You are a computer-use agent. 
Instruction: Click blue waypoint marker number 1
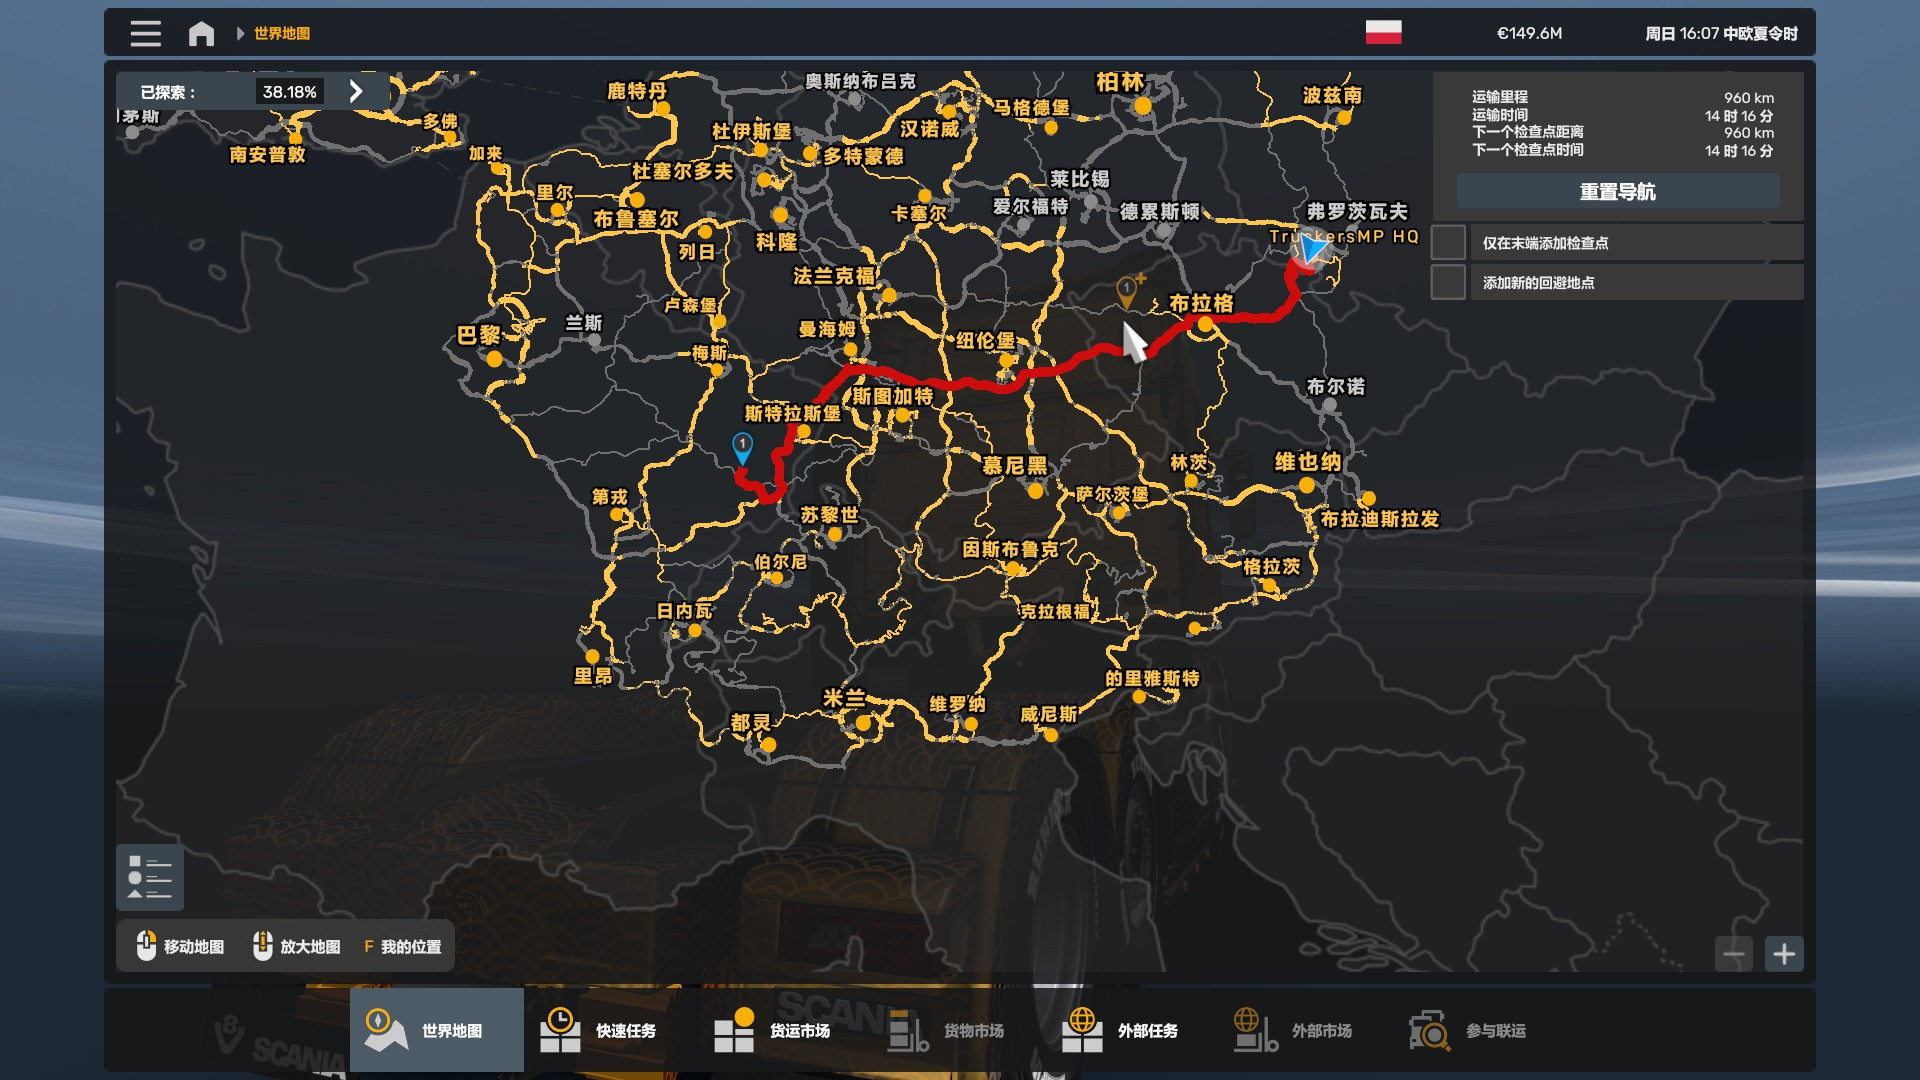click(x=742, y=446)
